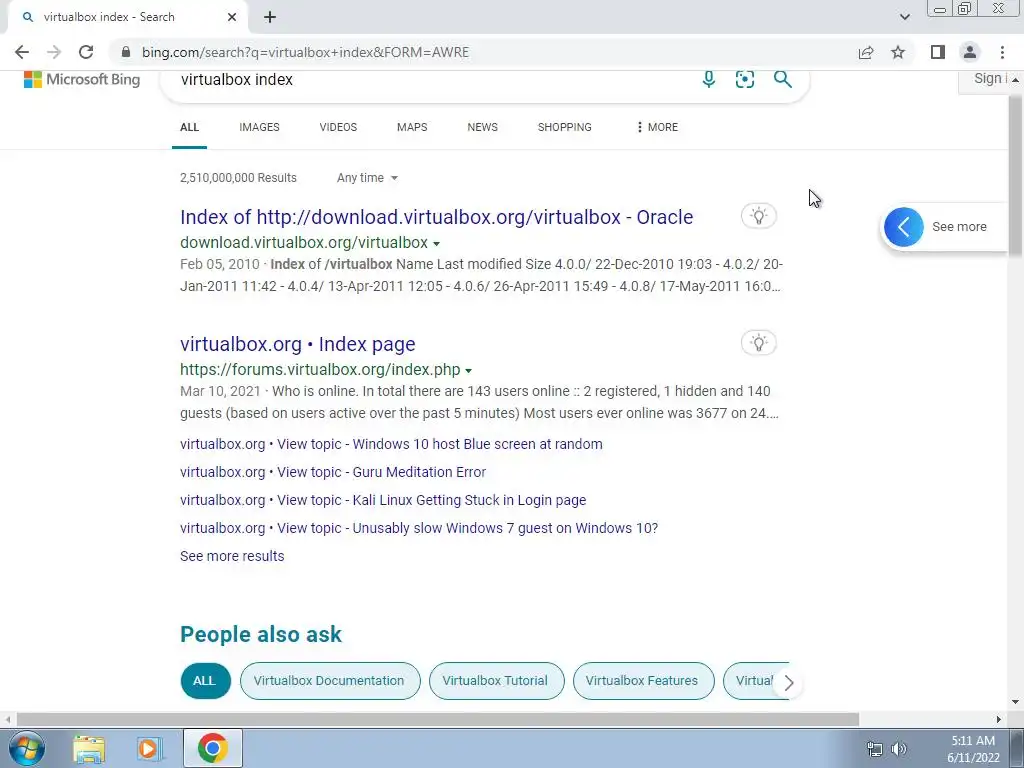Expand arrow next to download.virtualbox.org URL

436,244
